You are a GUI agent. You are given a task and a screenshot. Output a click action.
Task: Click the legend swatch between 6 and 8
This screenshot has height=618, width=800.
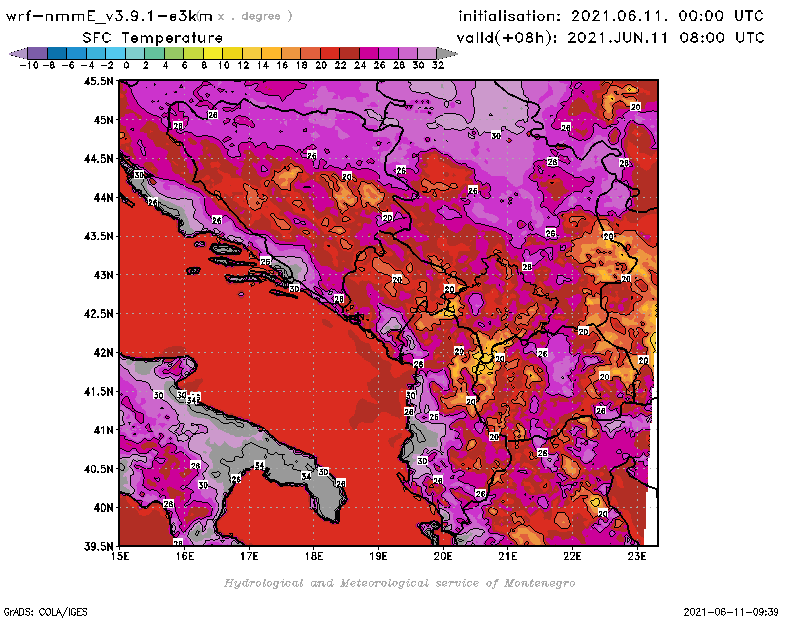pos(193,53)
